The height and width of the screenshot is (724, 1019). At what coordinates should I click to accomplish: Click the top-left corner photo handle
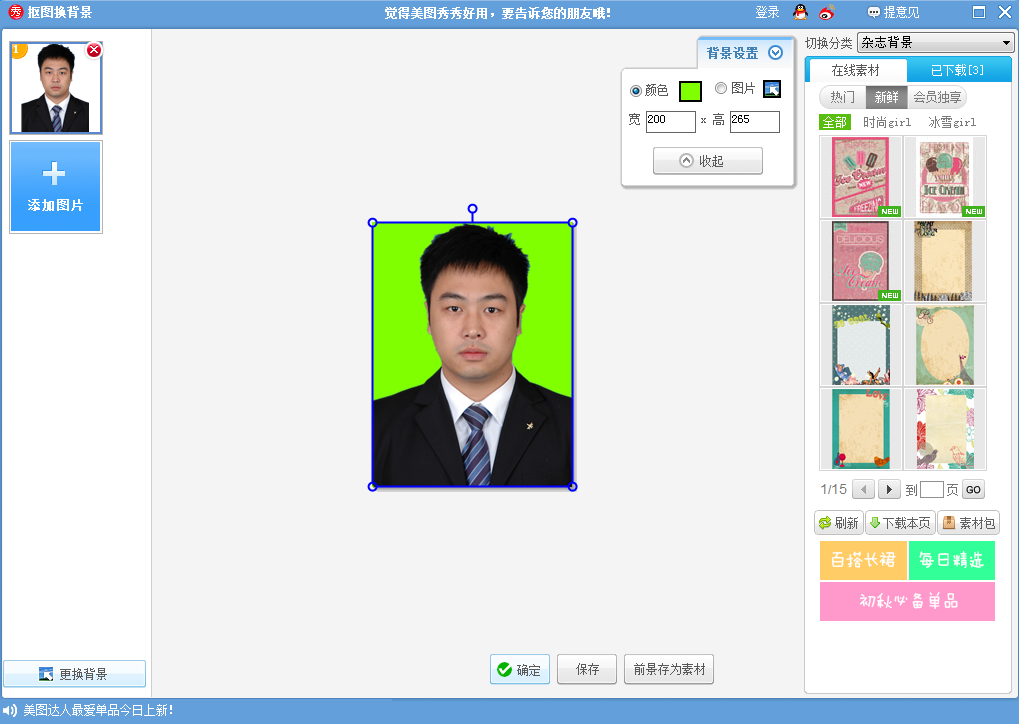pos(372,223)
